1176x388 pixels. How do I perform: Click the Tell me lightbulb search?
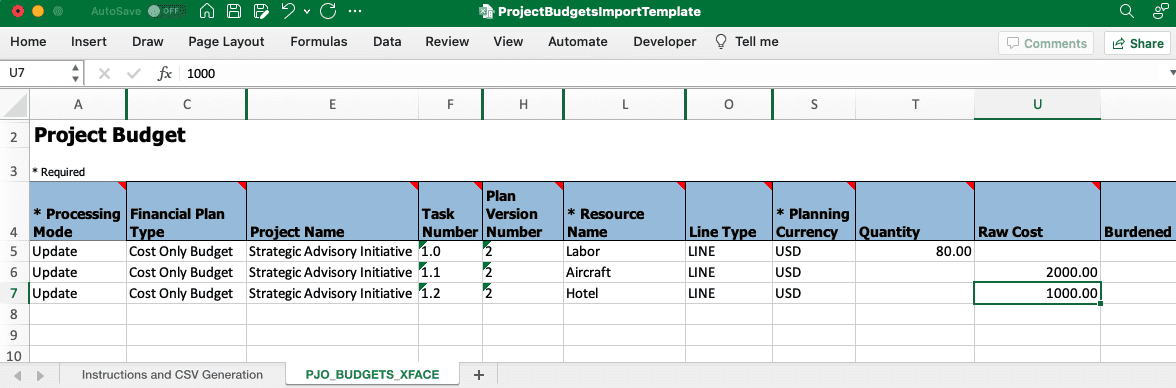tap(746, 42)
